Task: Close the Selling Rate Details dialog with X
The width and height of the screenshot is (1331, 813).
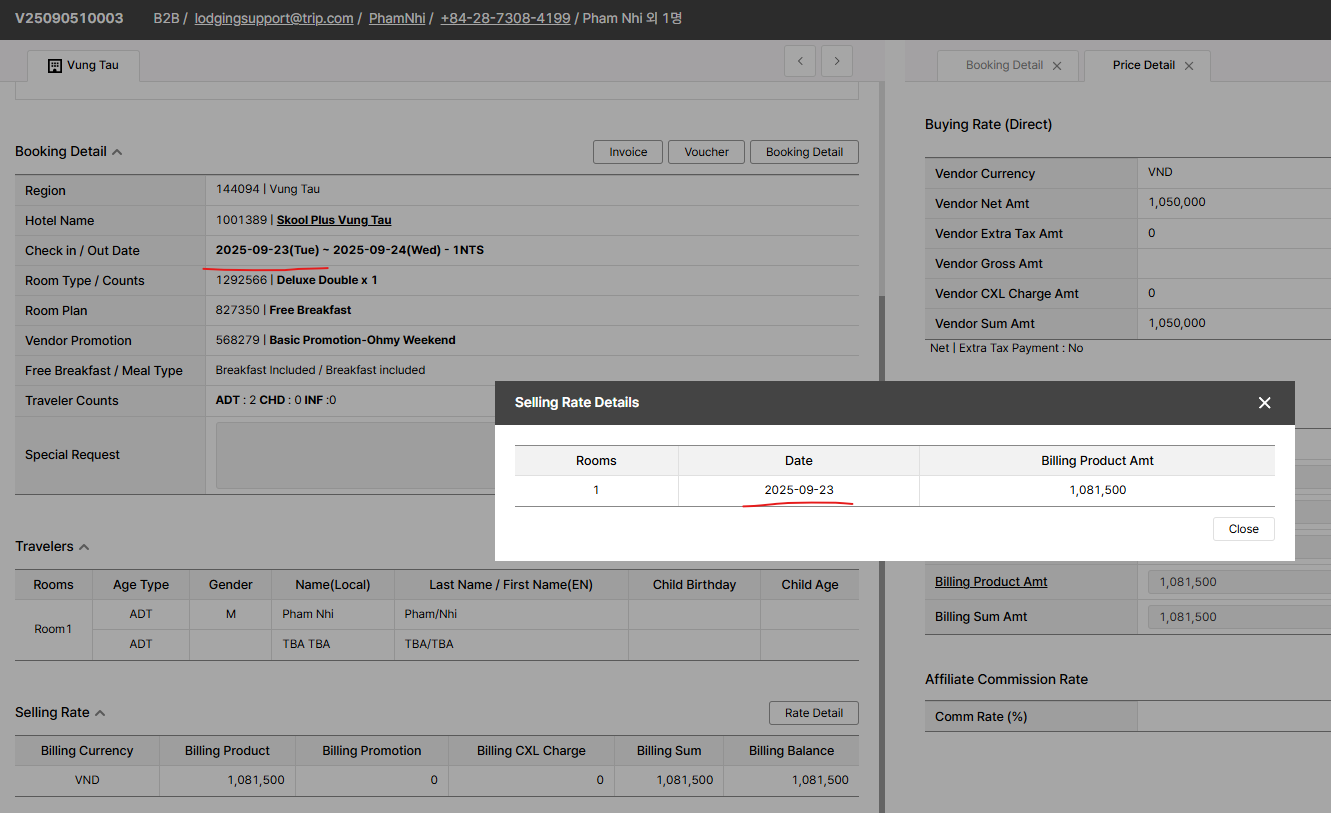Action: 1264,403
